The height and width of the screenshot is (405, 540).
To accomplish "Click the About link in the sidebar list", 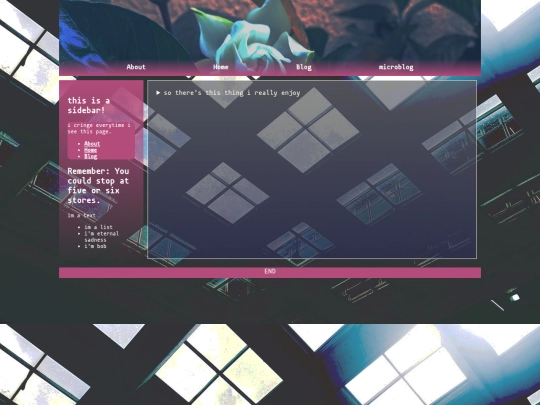I will (x=92, y=144).
